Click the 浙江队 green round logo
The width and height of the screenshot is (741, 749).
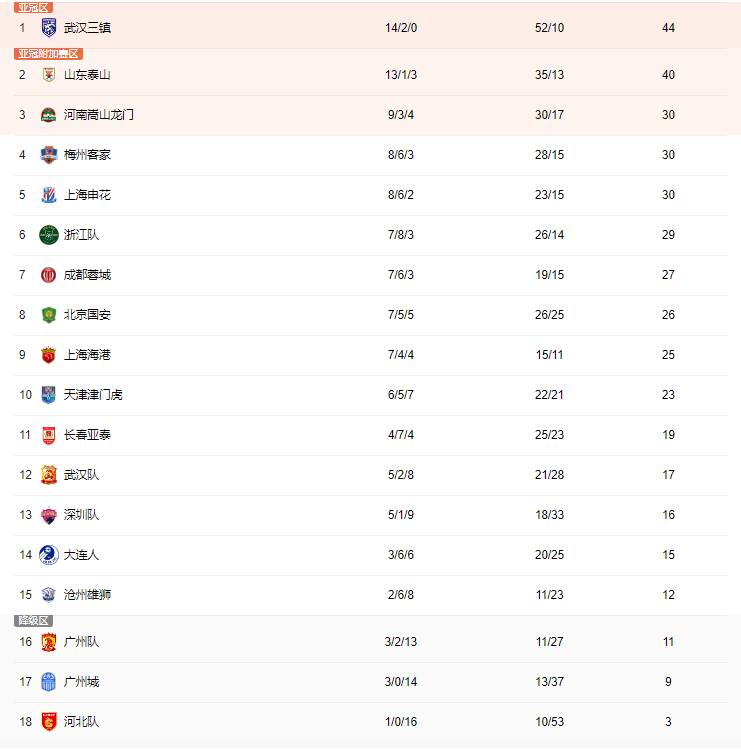[49, 235]
